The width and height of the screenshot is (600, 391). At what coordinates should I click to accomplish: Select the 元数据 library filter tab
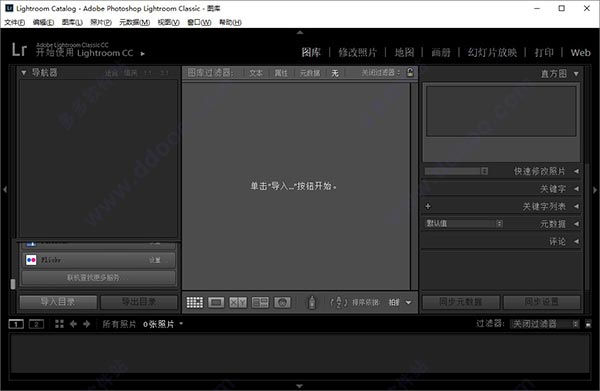click(310, 73)
